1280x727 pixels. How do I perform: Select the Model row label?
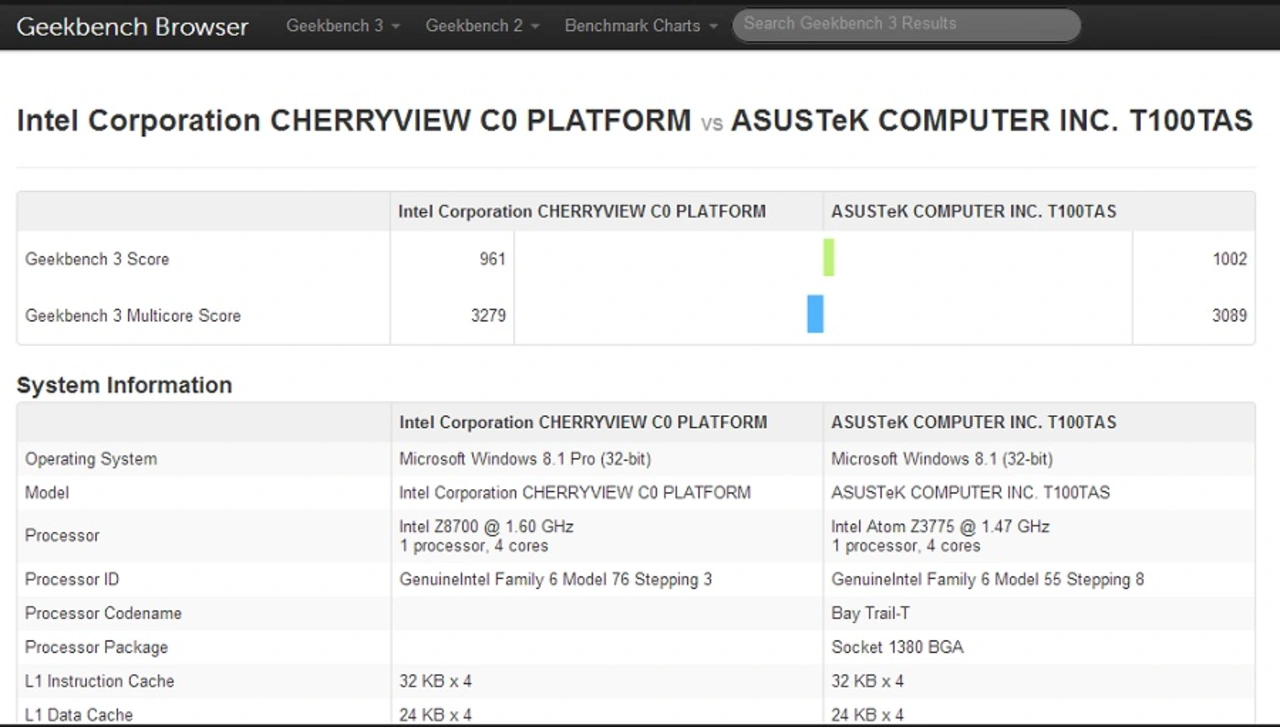tap(47, 492)
